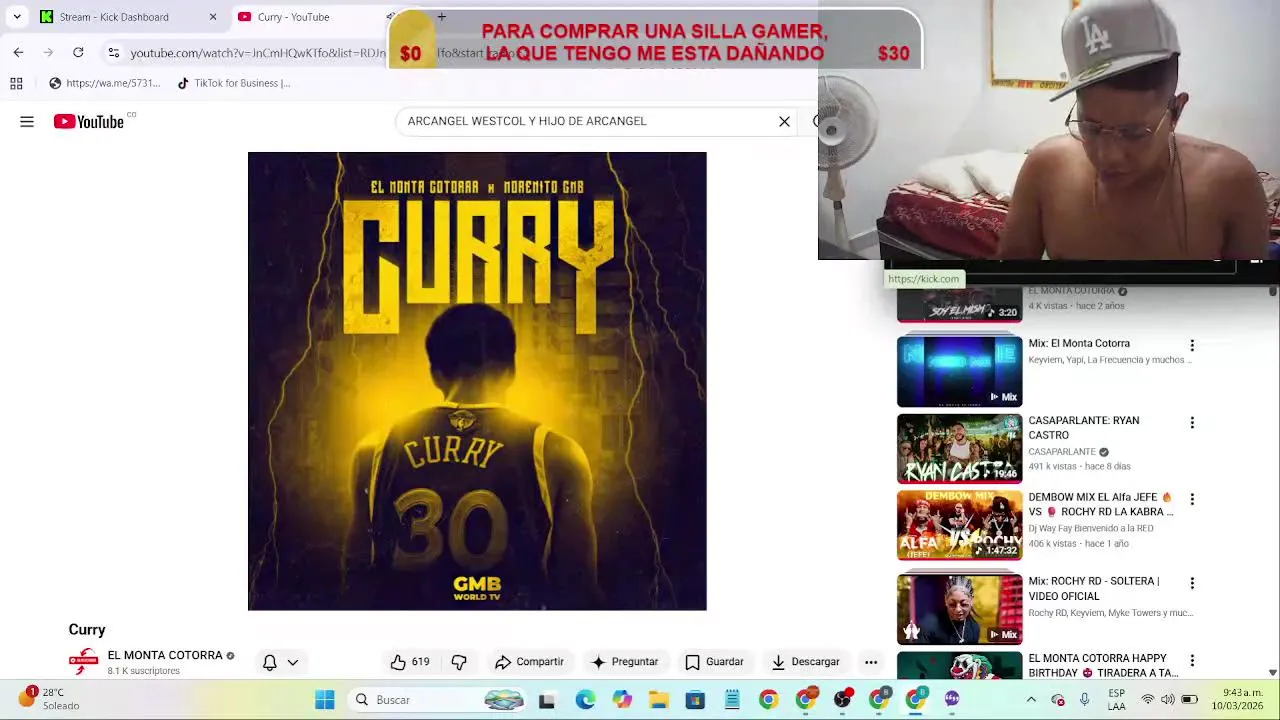This screenshot has height=720, width=1280.
Task: Open the ESP LAA language switcher
Action: pos(1116,700)
